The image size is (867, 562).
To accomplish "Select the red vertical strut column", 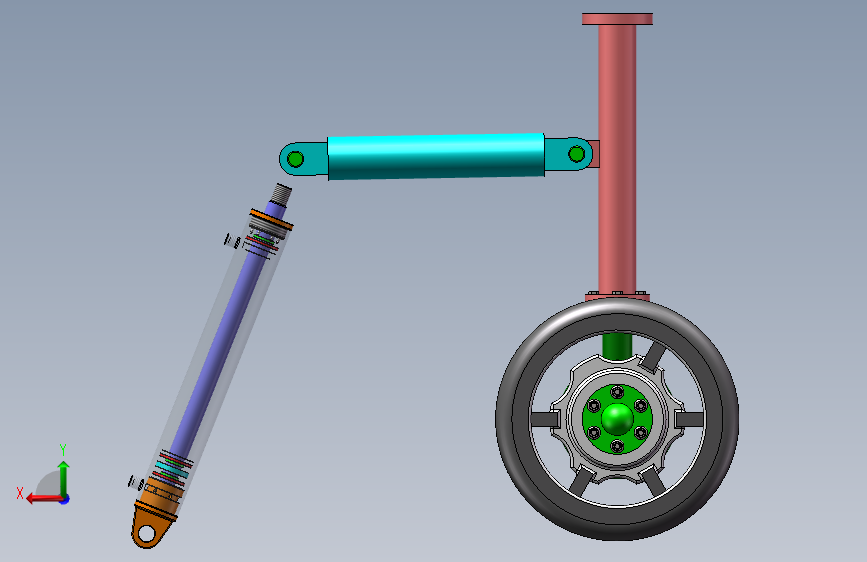I will point(617,159).
